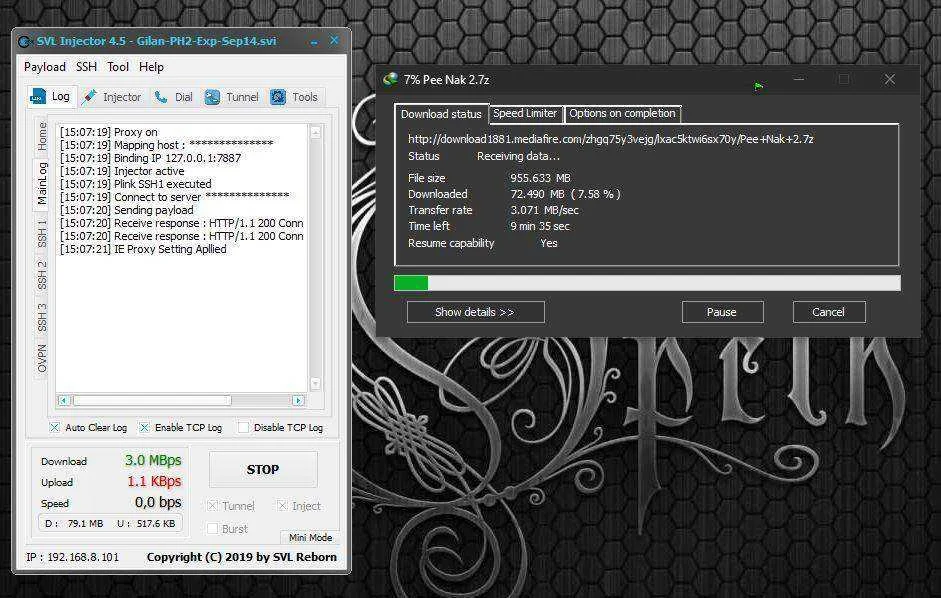Switch to Mini Mode
The height and width of the screenshot is (598, 941).
tap(310, 537)
